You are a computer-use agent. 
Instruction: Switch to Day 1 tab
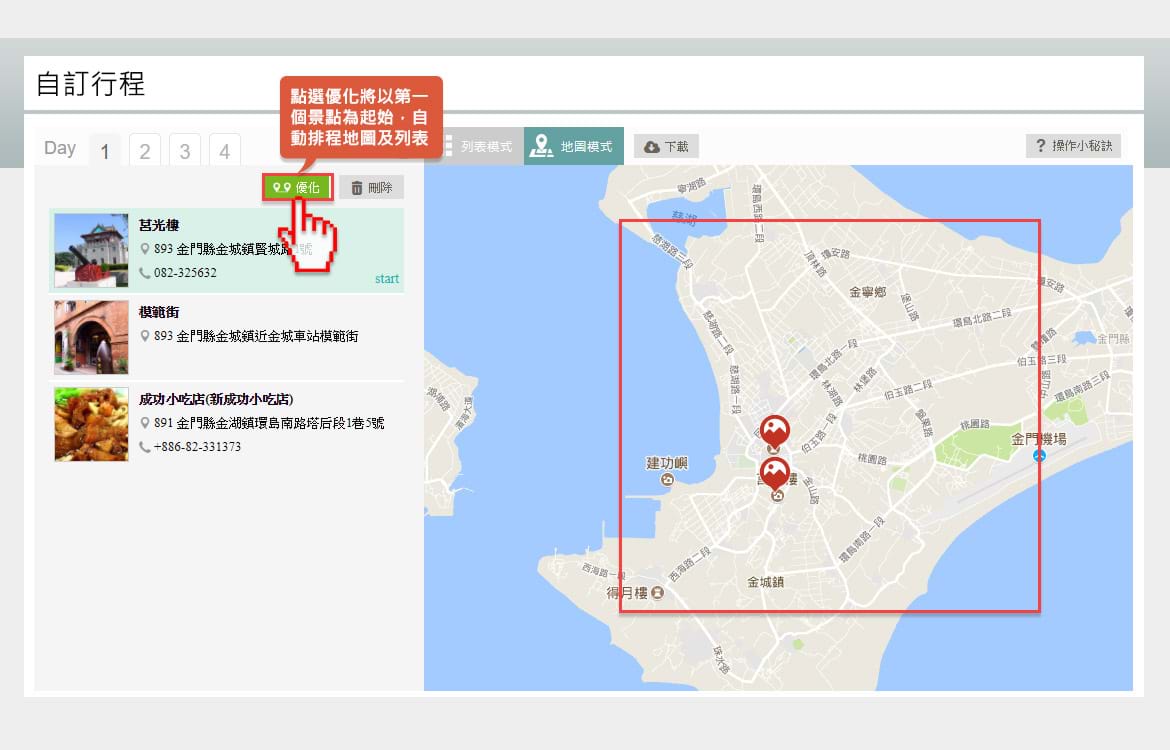point(105,151)
